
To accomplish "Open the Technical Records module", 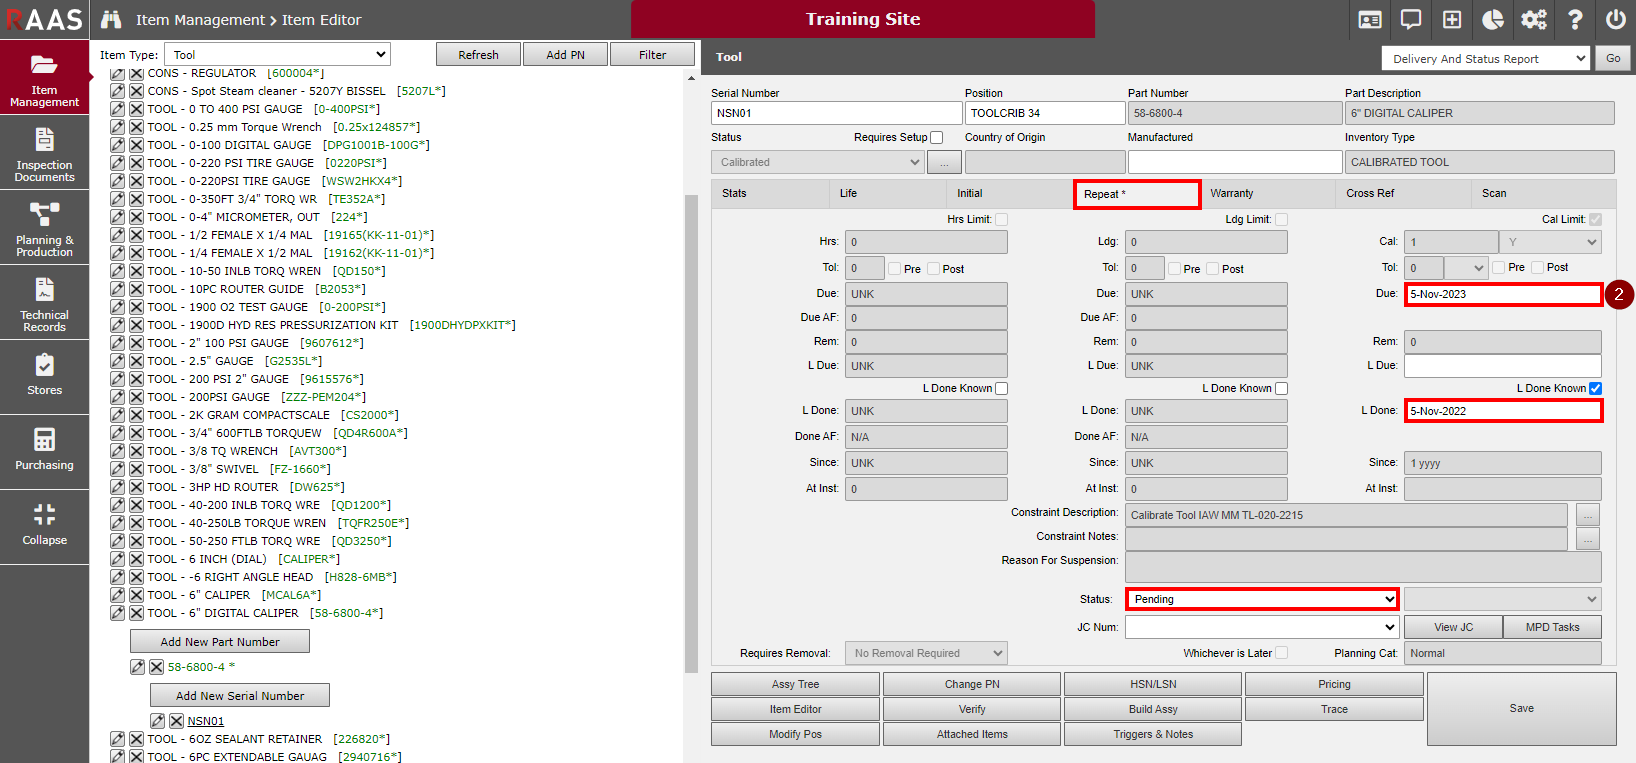I will (x=44, y=303).
